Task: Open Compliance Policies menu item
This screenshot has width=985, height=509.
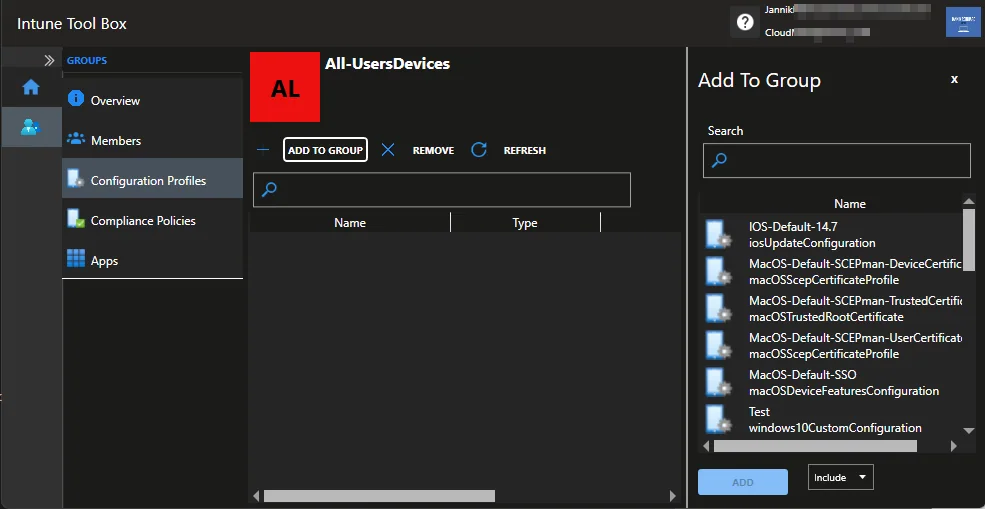Action: (x=153, y=221)
